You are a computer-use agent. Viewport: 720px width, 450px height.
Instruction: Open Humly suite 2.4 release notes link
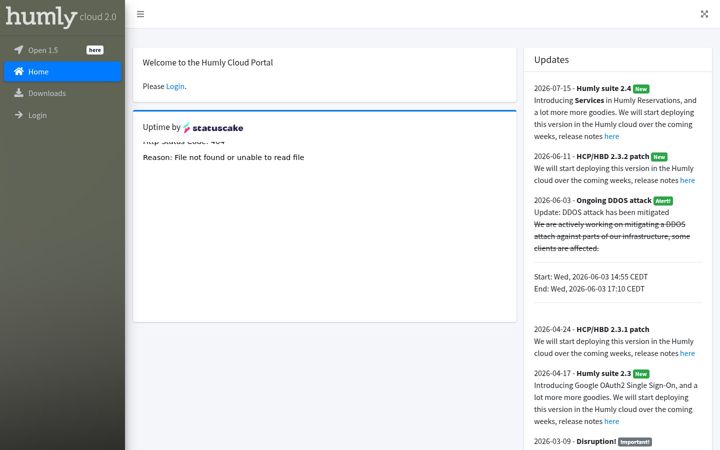pyautogui.click(x=612, y=136)
